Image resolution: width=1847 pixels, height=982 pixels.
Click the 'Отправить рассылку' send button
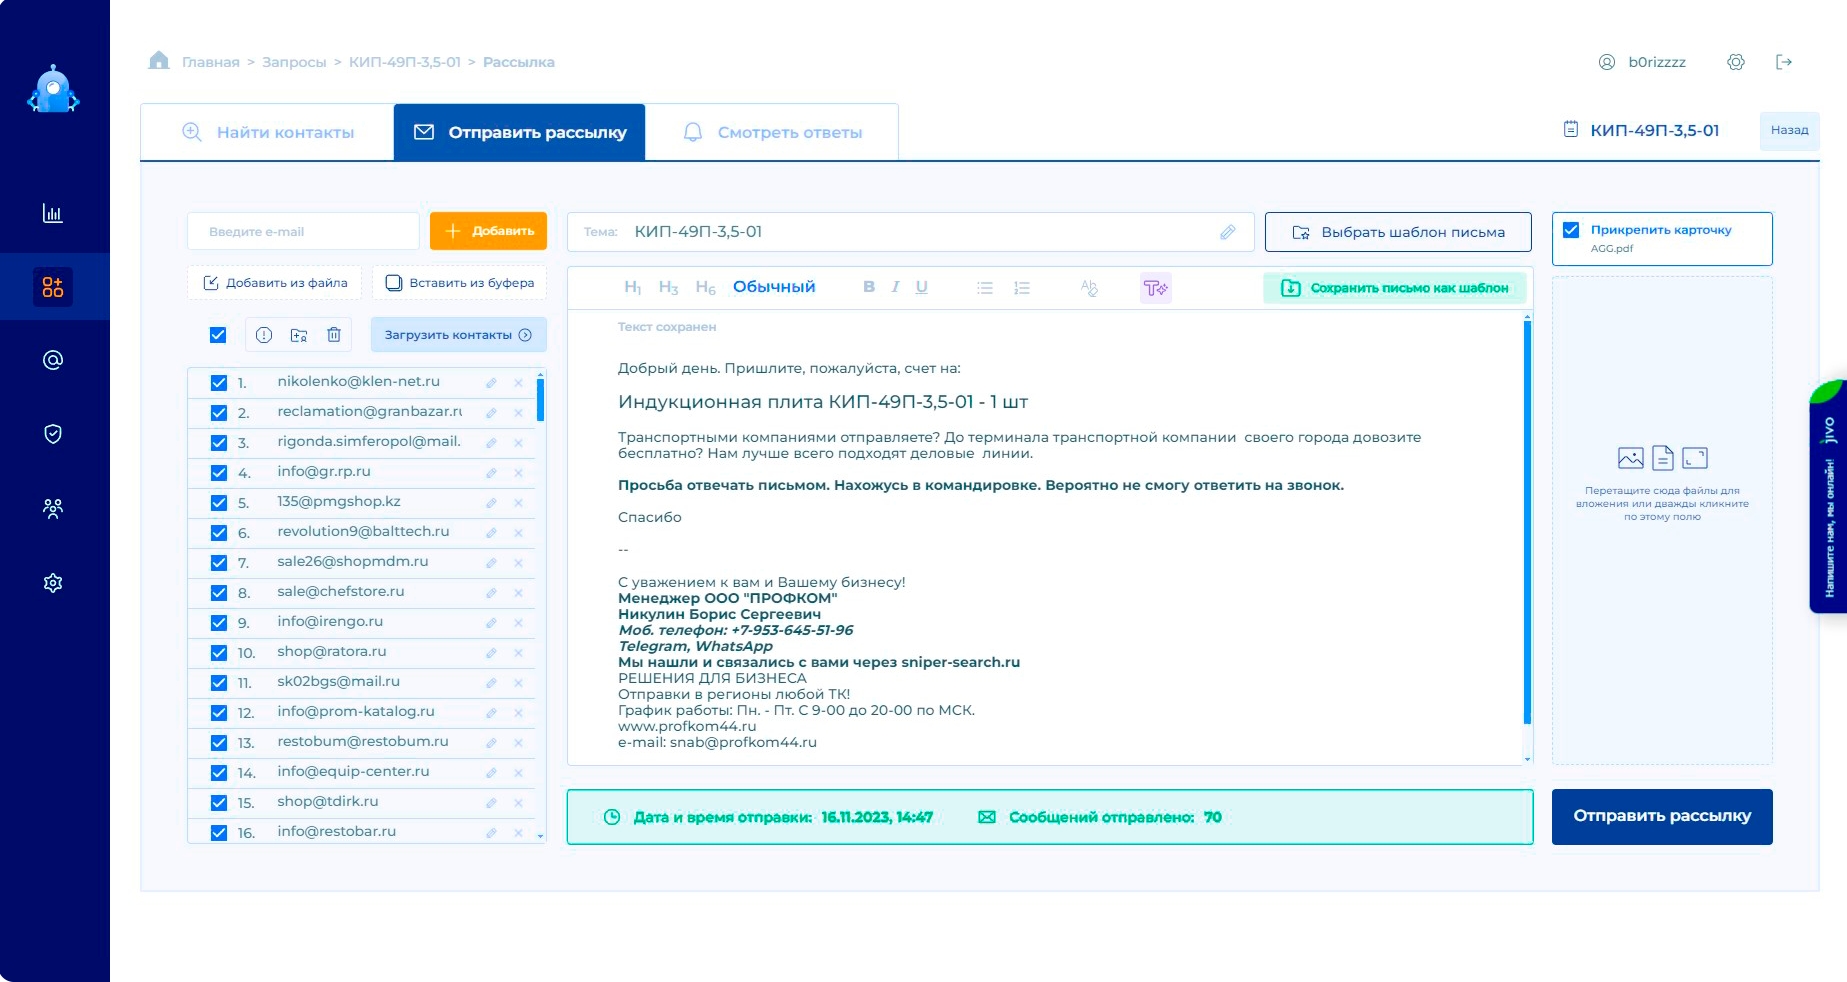[1661, 816]
